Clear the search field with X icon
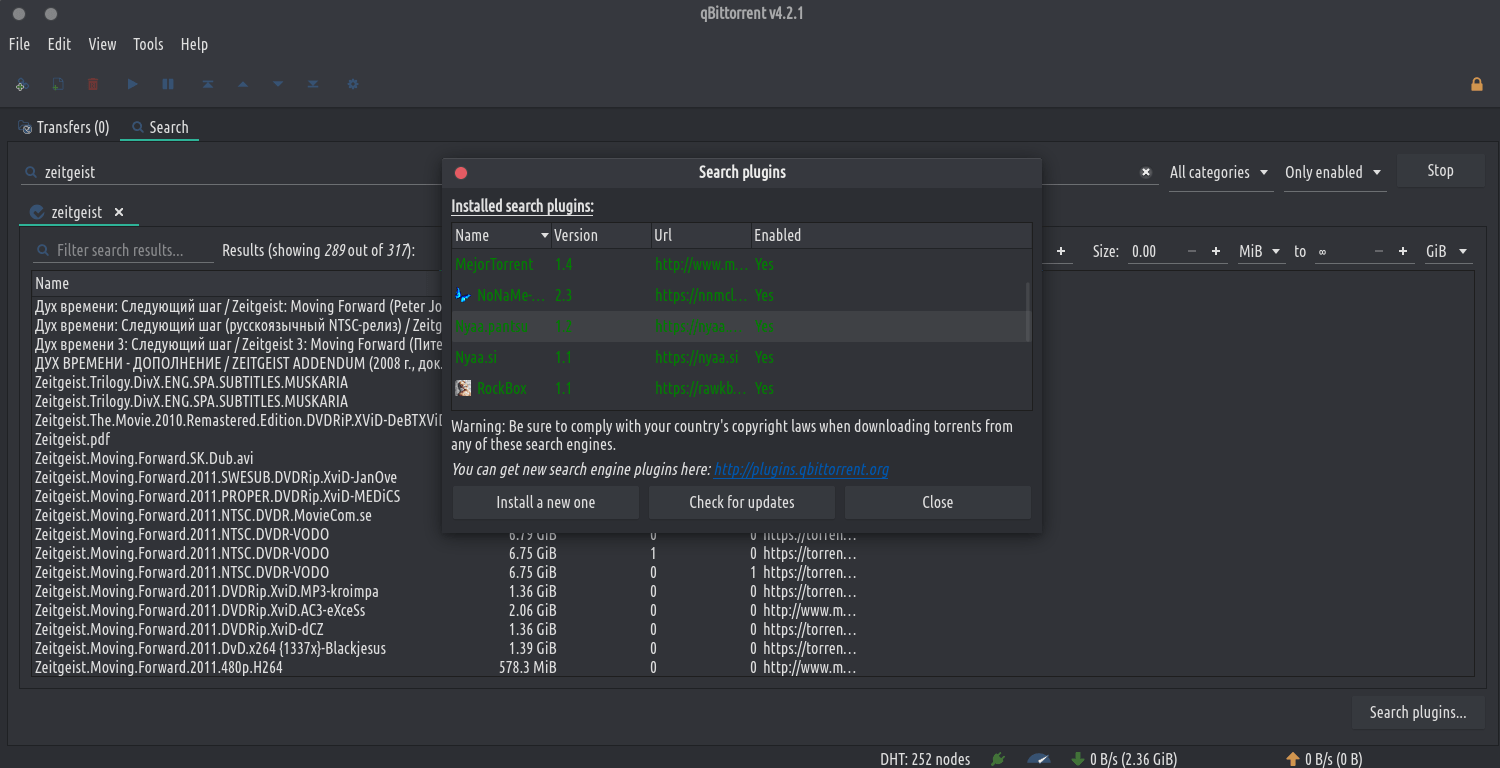 pyautogui.click(x=1146, y=172)
